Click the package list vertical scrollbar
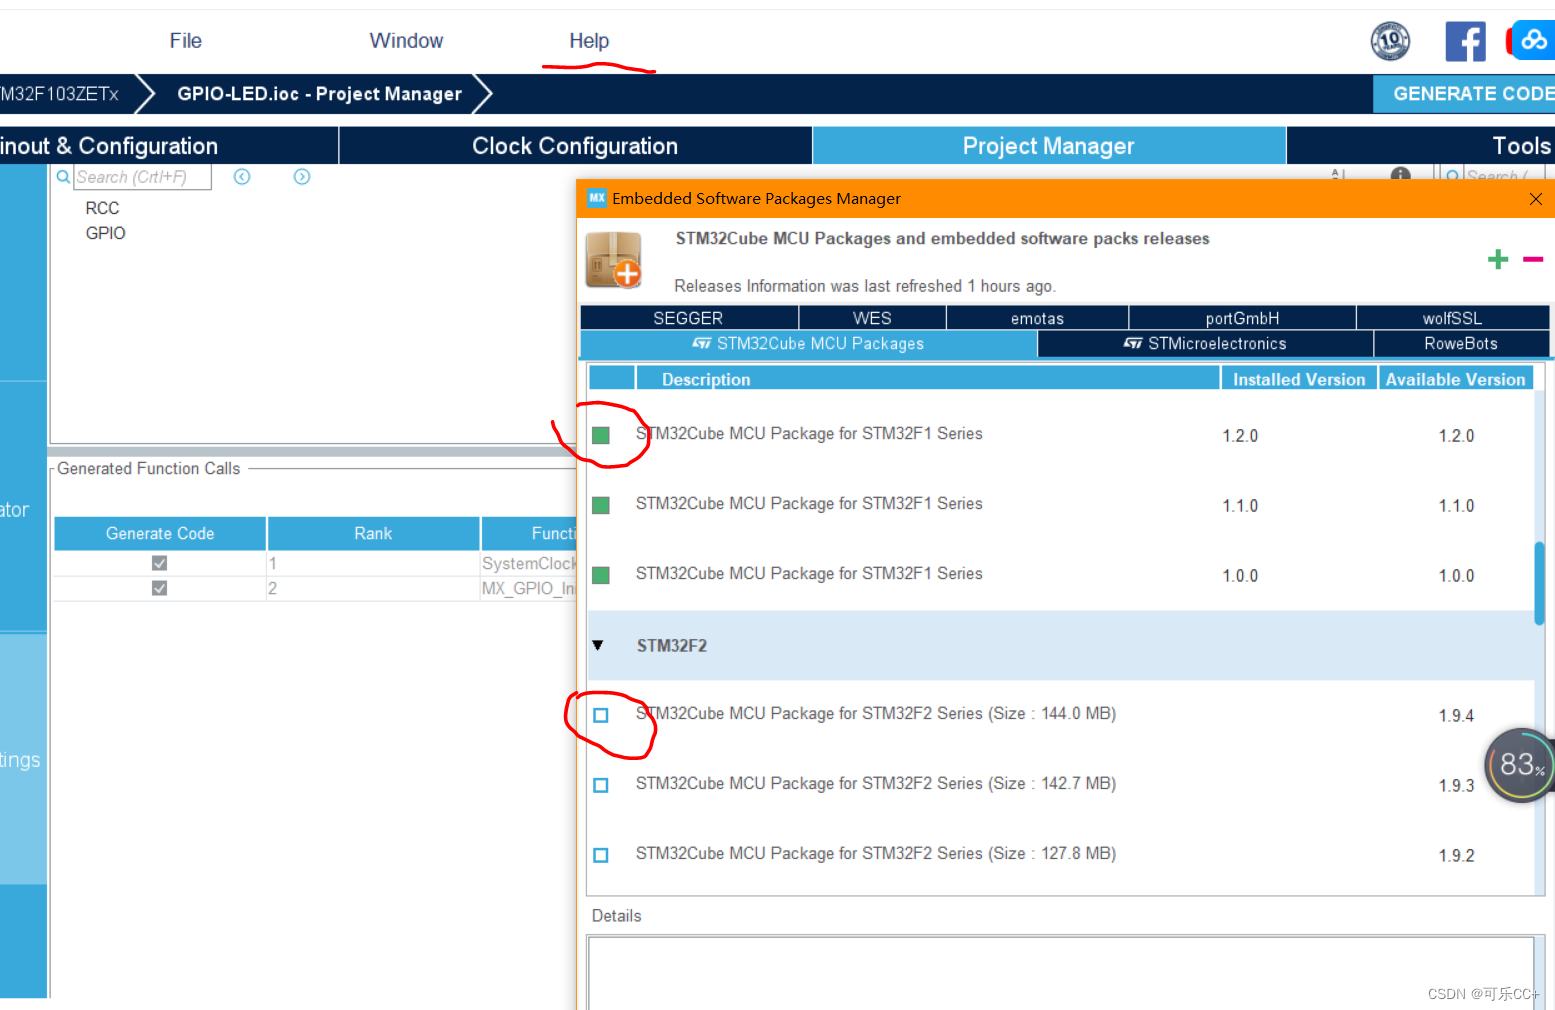Screen dimensions: 1555x1010 [x=1539, y=583]
